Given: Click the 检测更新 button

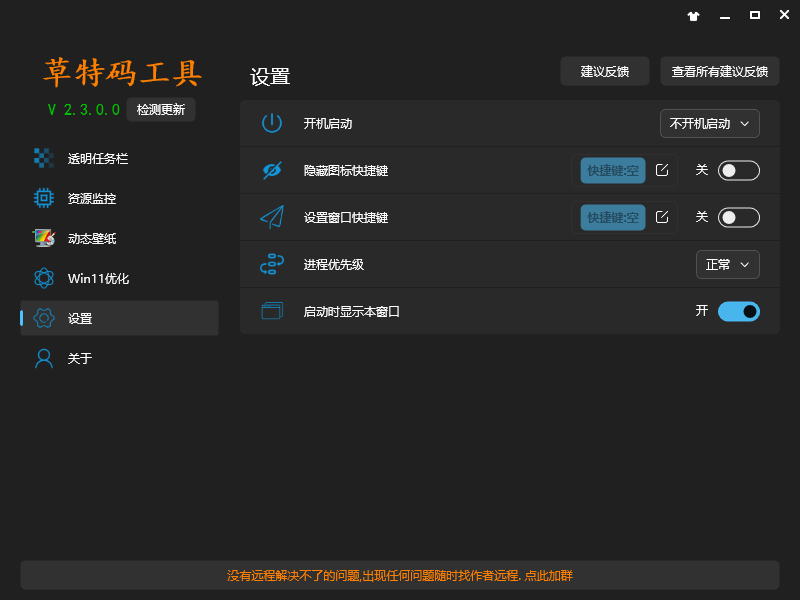Looking at the screenshot, I should tap(161, 109).
